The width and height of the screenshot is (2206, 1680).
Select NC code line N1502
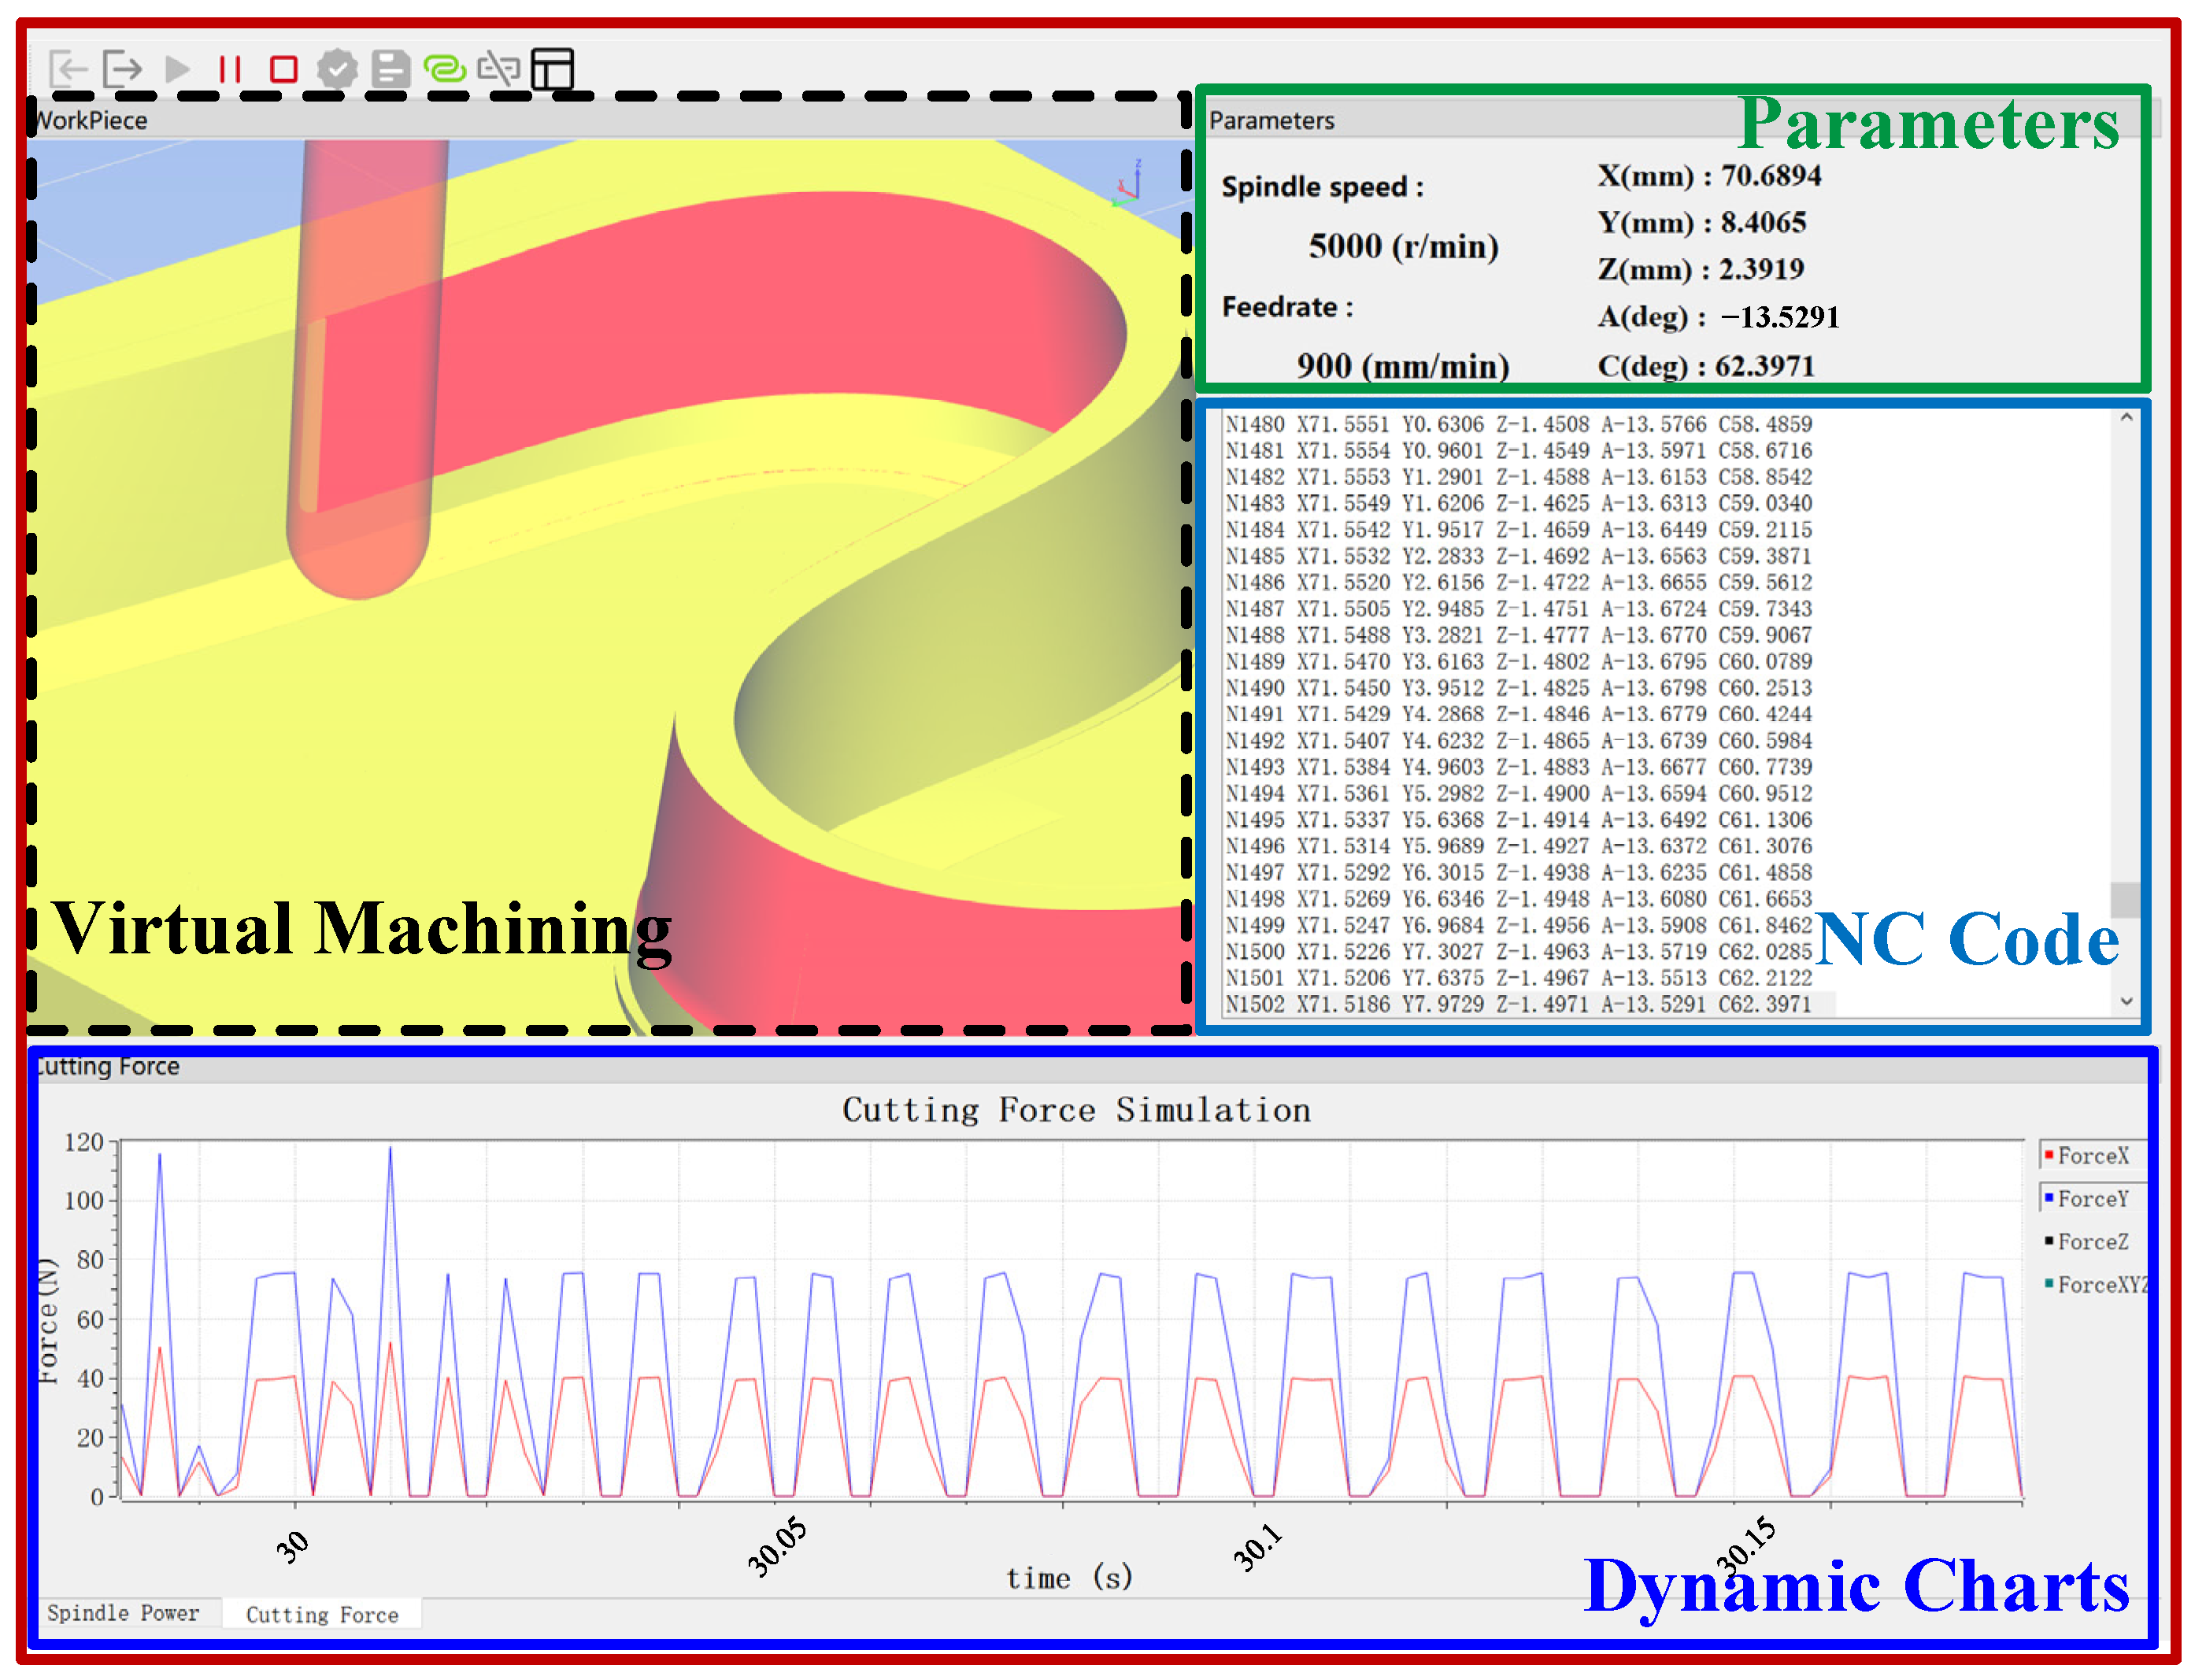[1518, 1005]
